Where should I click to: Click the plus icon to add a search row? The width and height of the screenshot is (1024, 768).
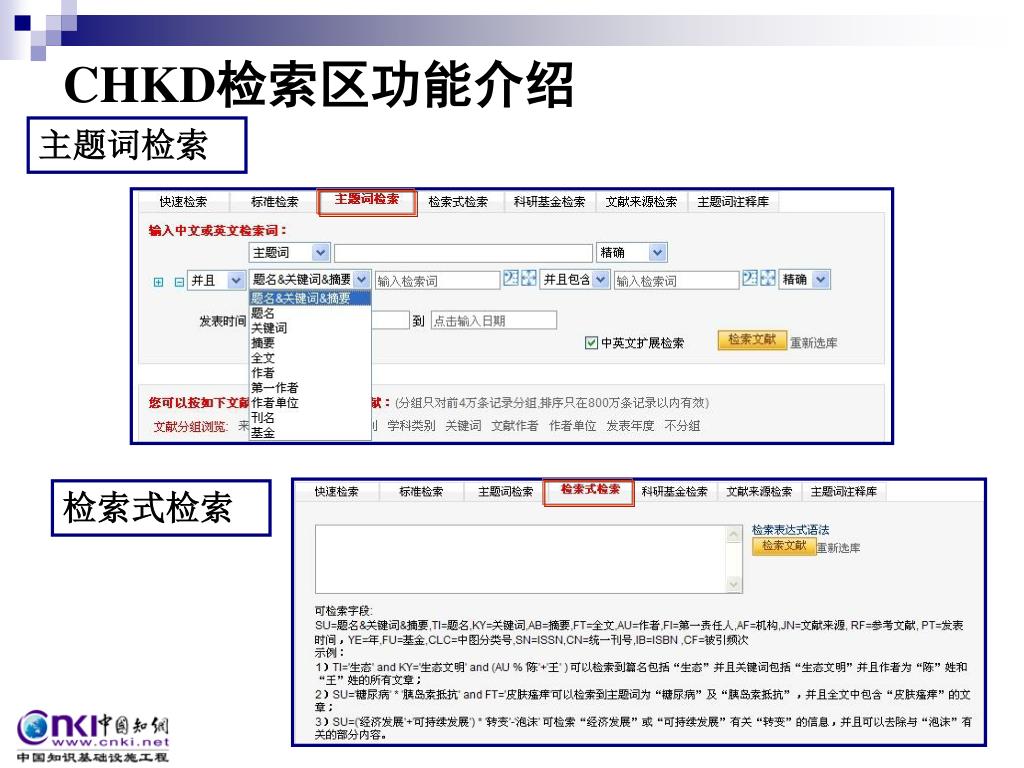(x=158, y=282)
